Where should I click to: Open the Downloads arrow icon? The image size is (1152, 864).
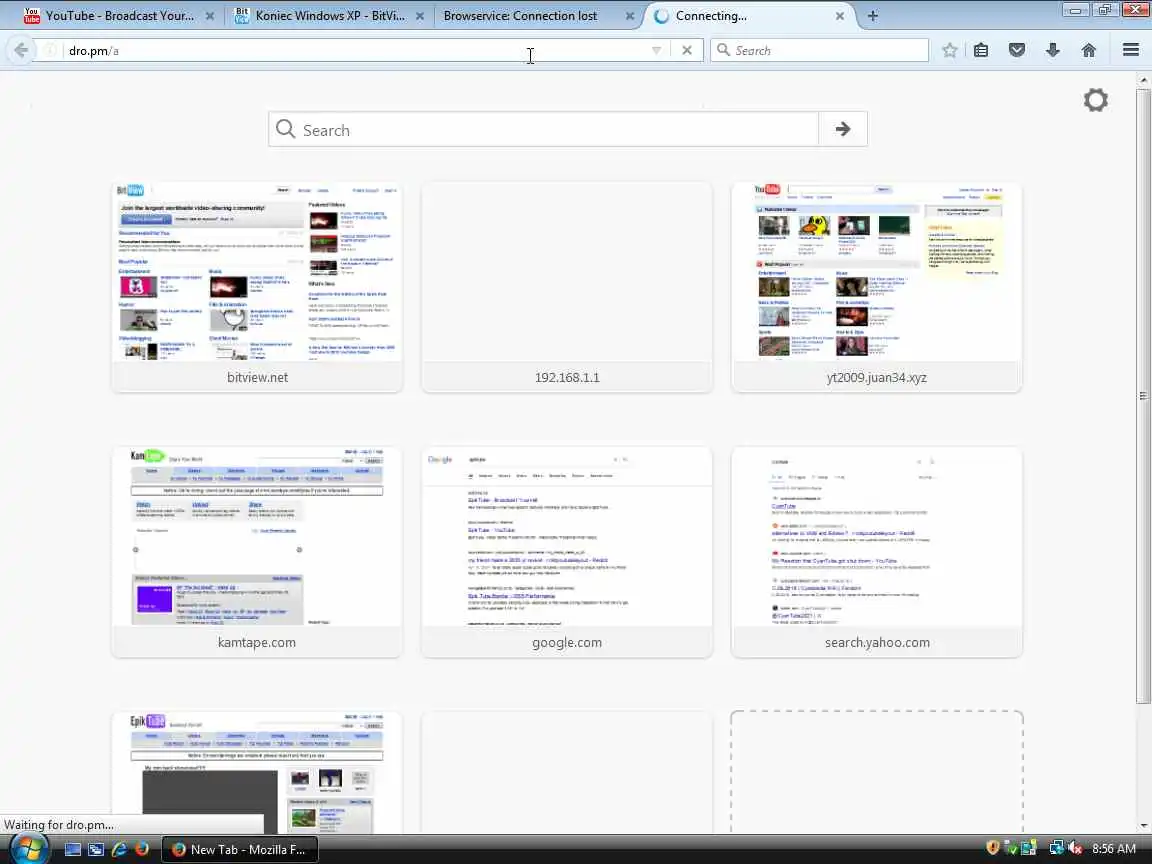coord(1053,50)
